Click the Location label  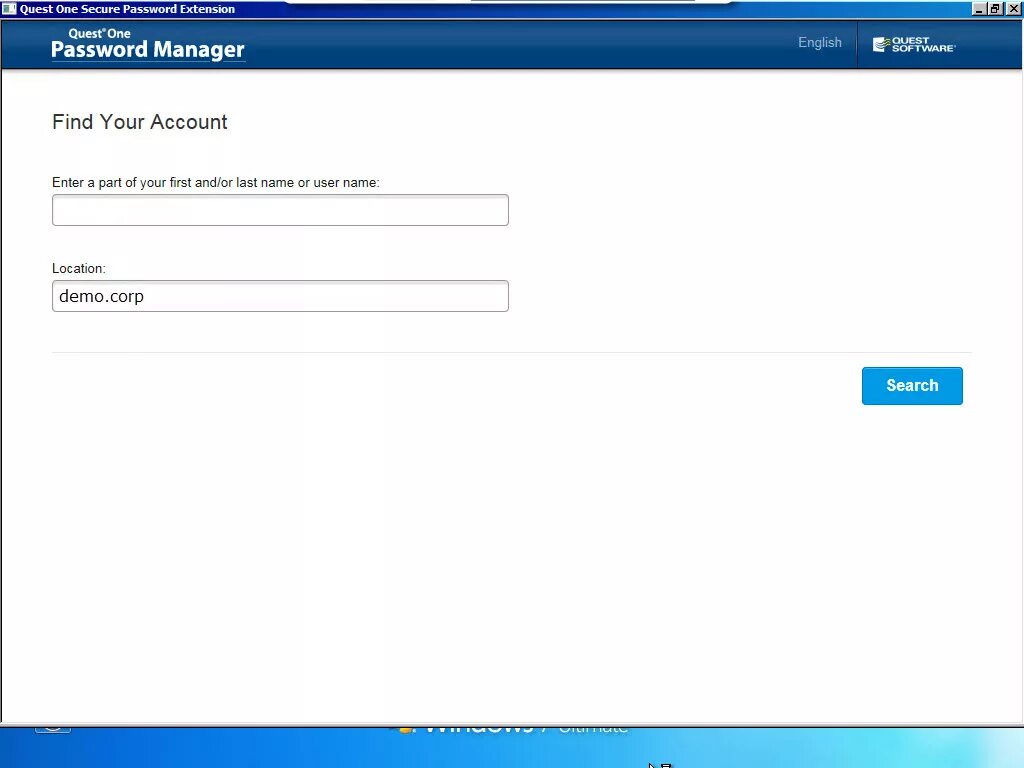click(x=79, y=268)
